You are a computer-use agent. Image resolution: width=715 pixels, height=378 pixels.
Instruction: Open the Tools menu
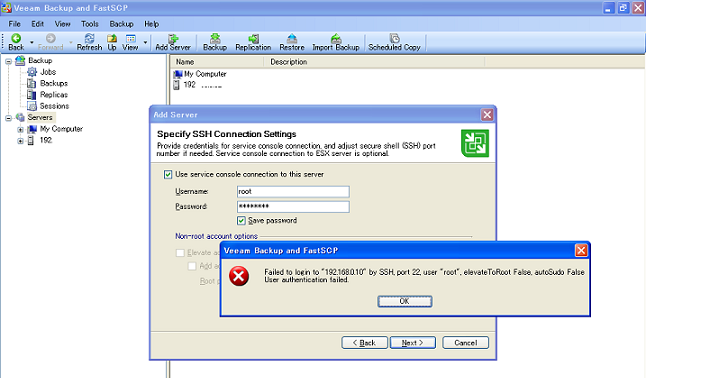(89, 24)
